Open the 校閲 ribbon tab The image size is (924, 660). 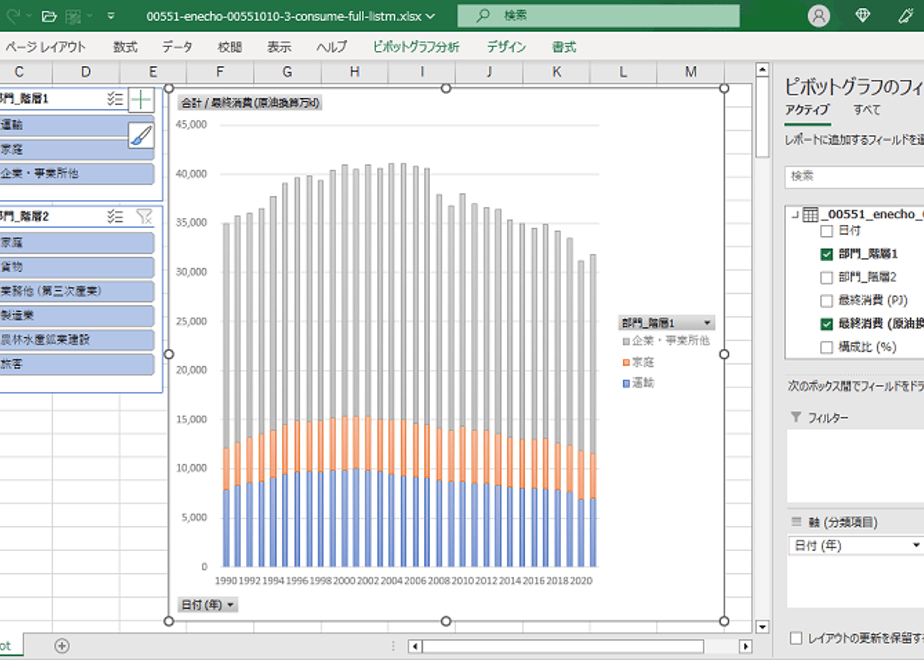229,47
